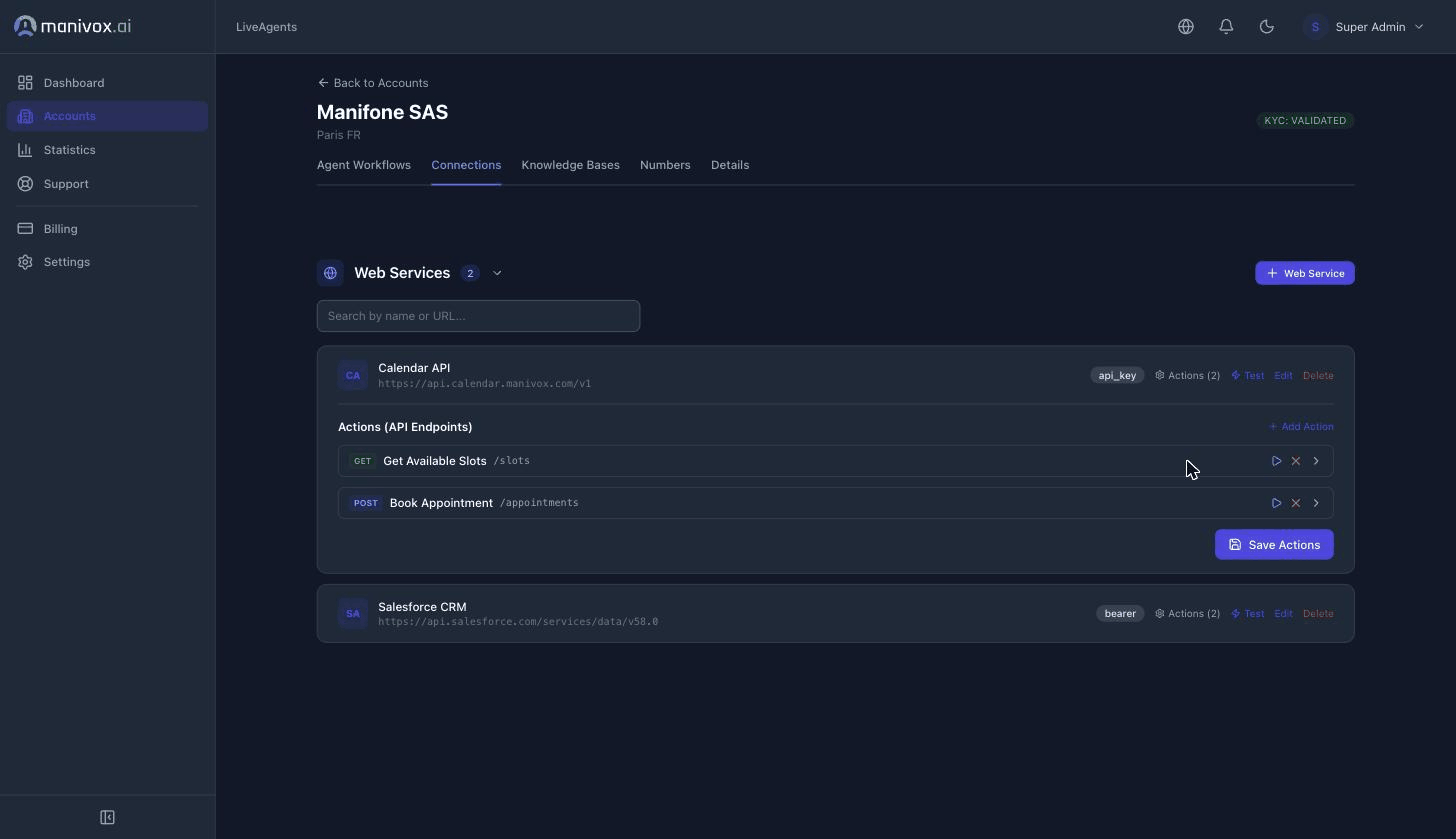
Task: Select Accounts in sidebar
Action: tap(107, 116)
